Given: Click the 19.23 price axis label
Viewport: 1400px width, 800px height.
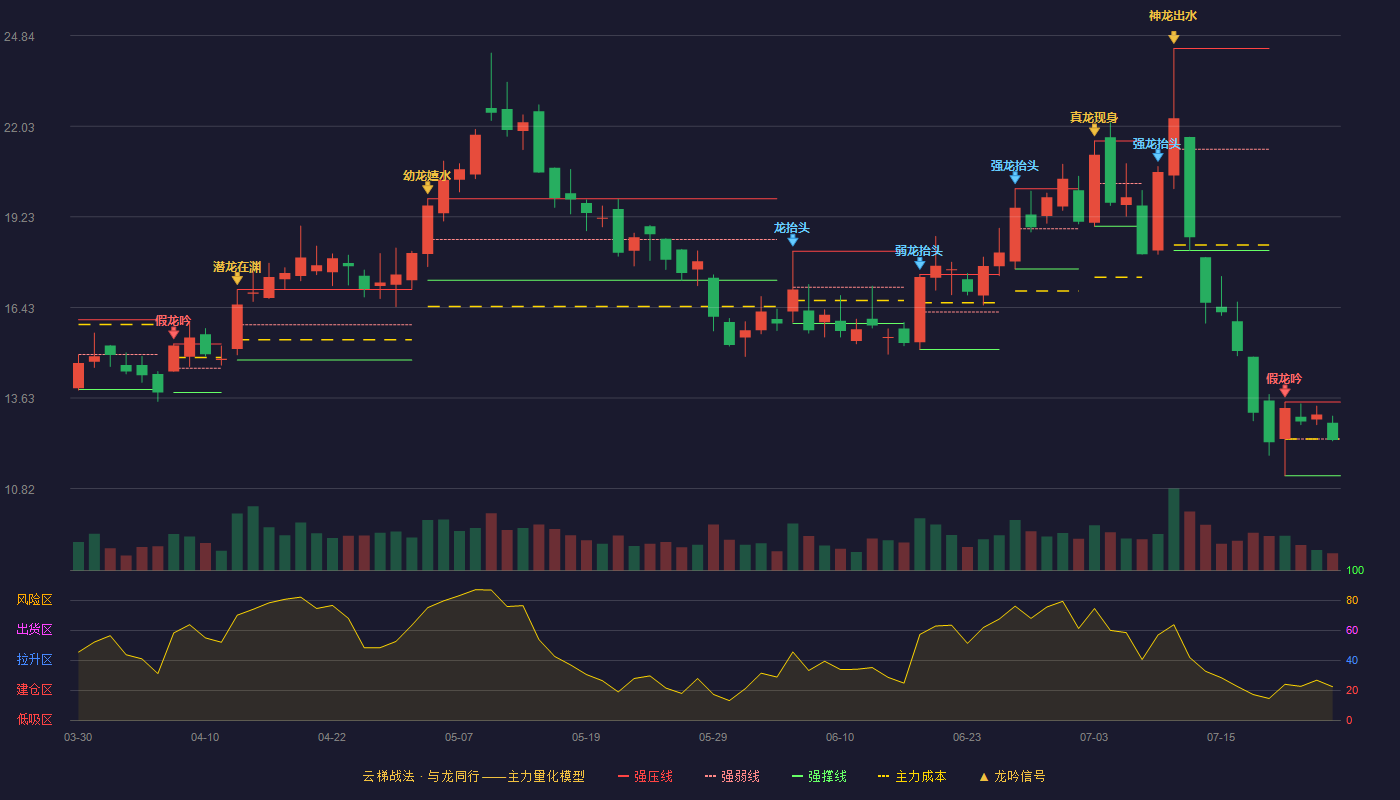Looking at the screenshot, I should pyautogui.click(x=19, y=218).
